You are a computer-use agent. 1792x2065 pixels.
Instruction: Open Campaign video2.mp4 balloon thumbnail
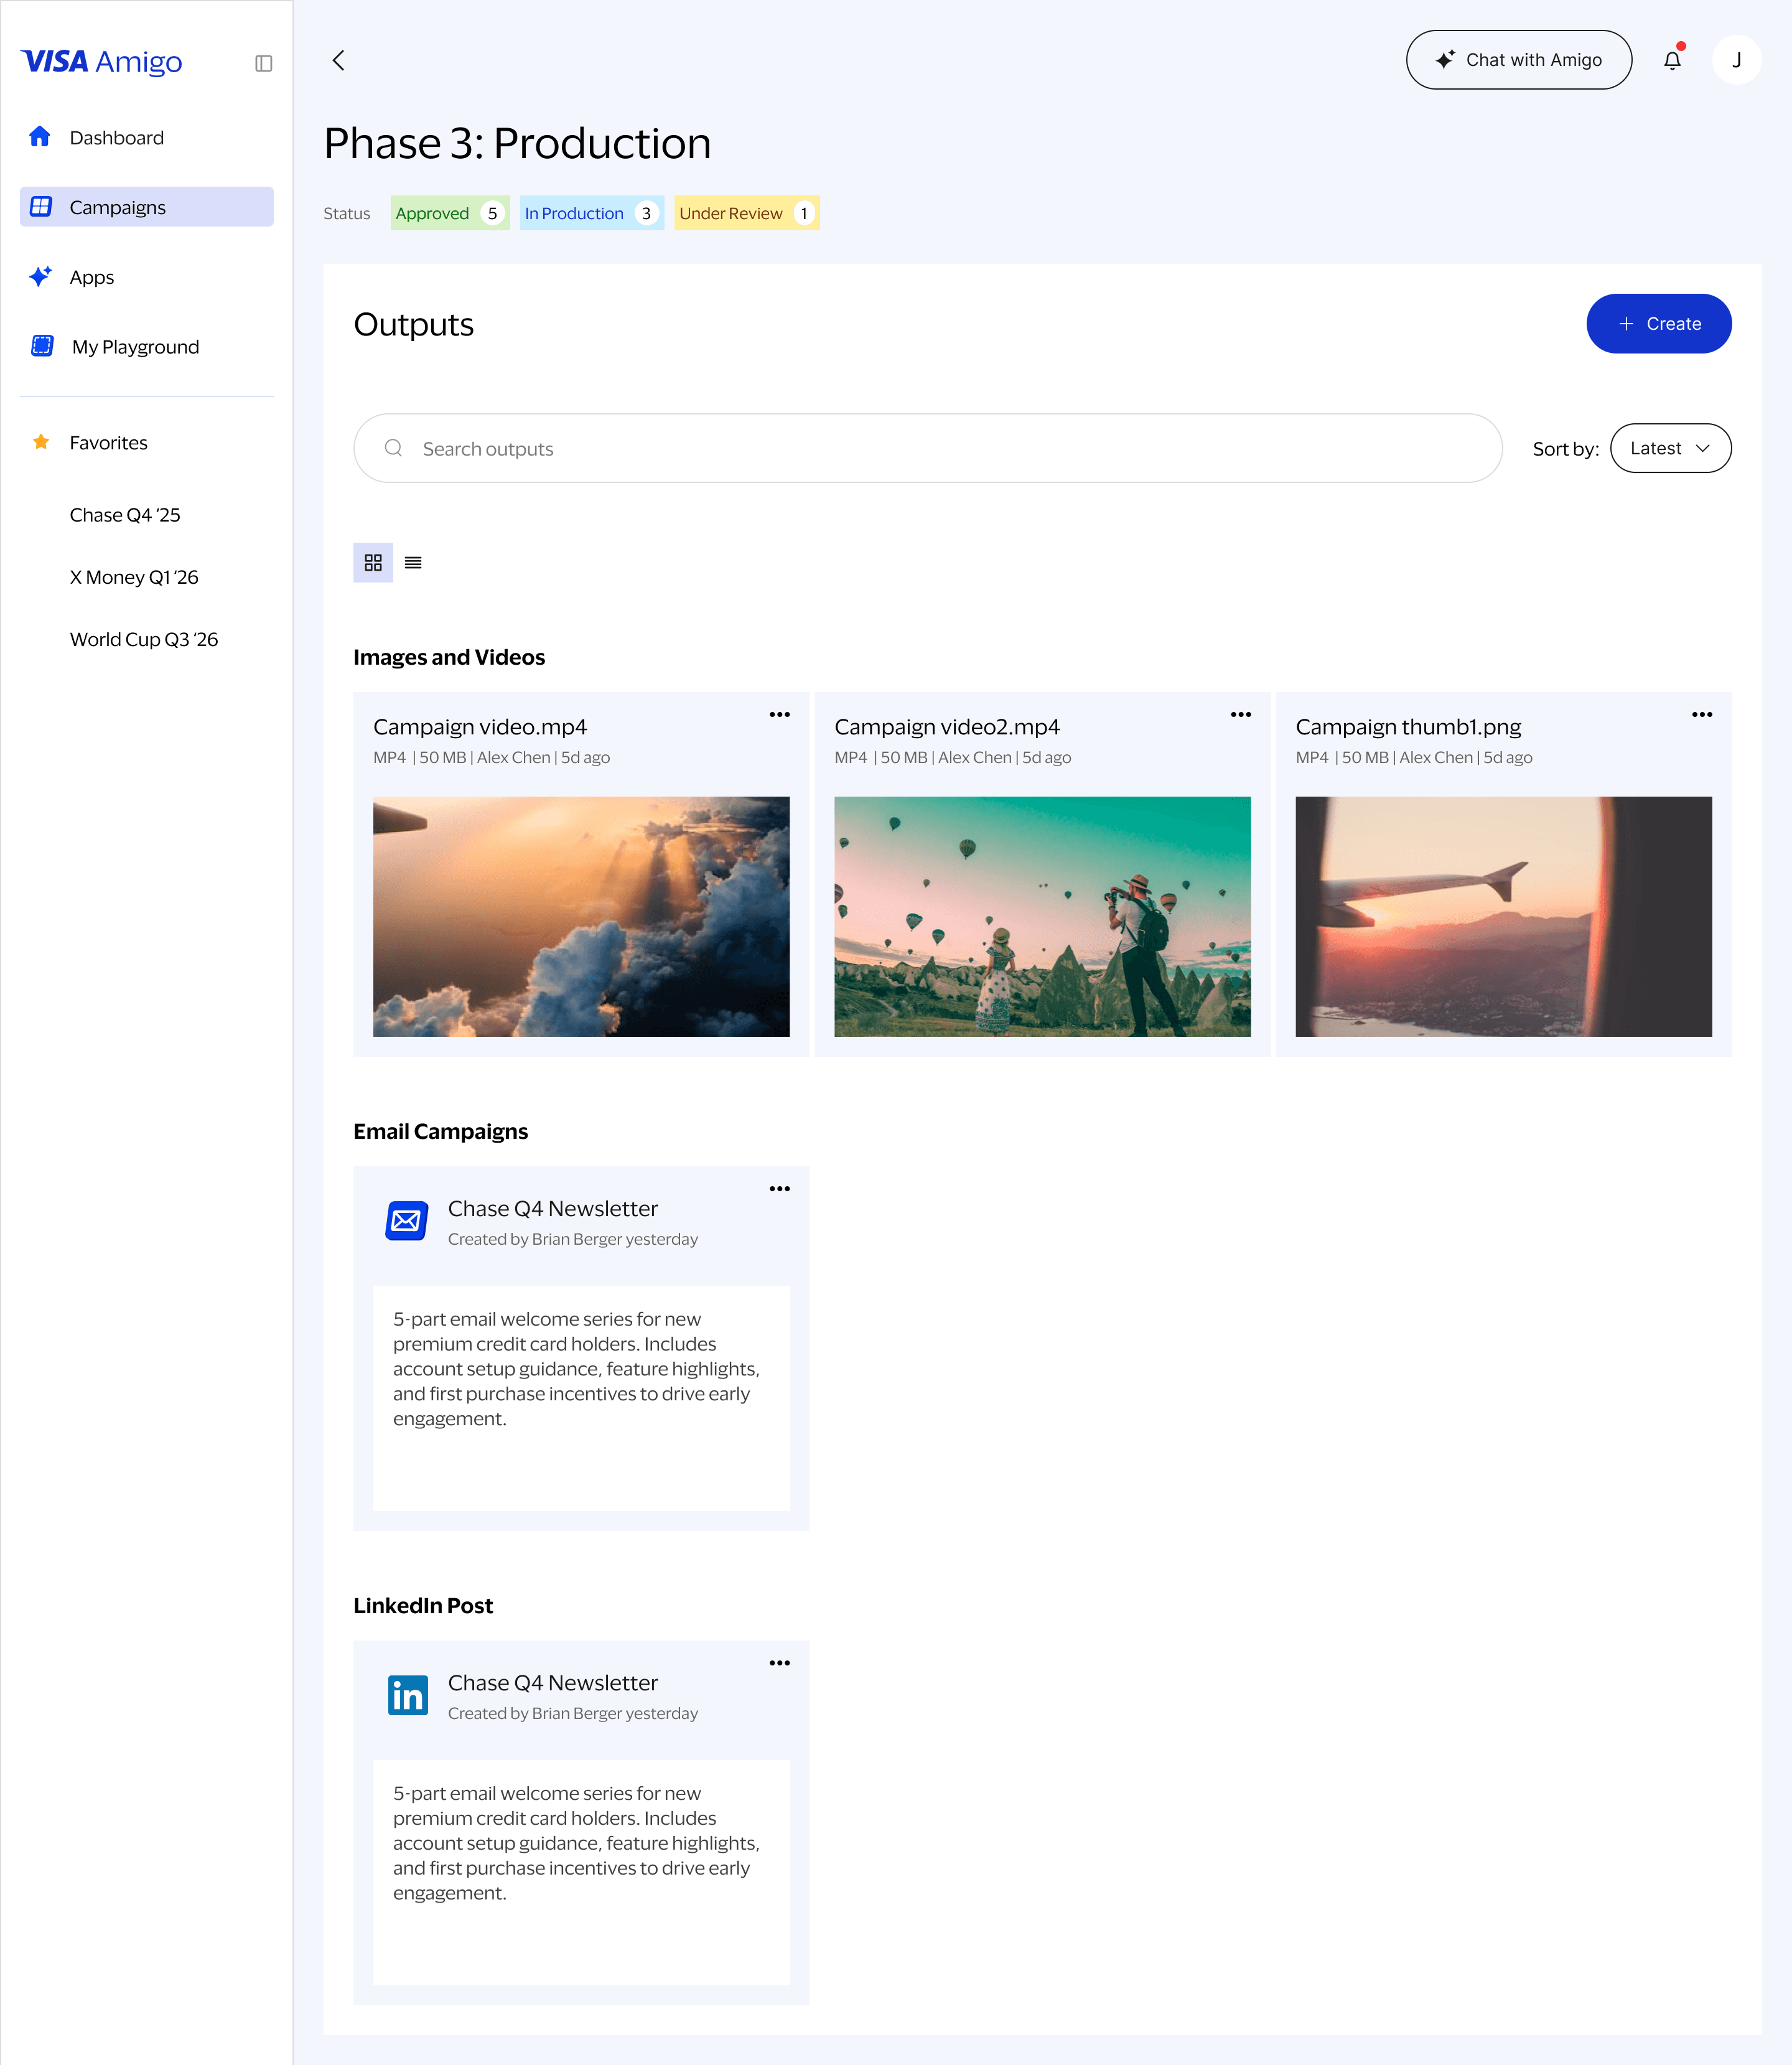pos(1042,916)
